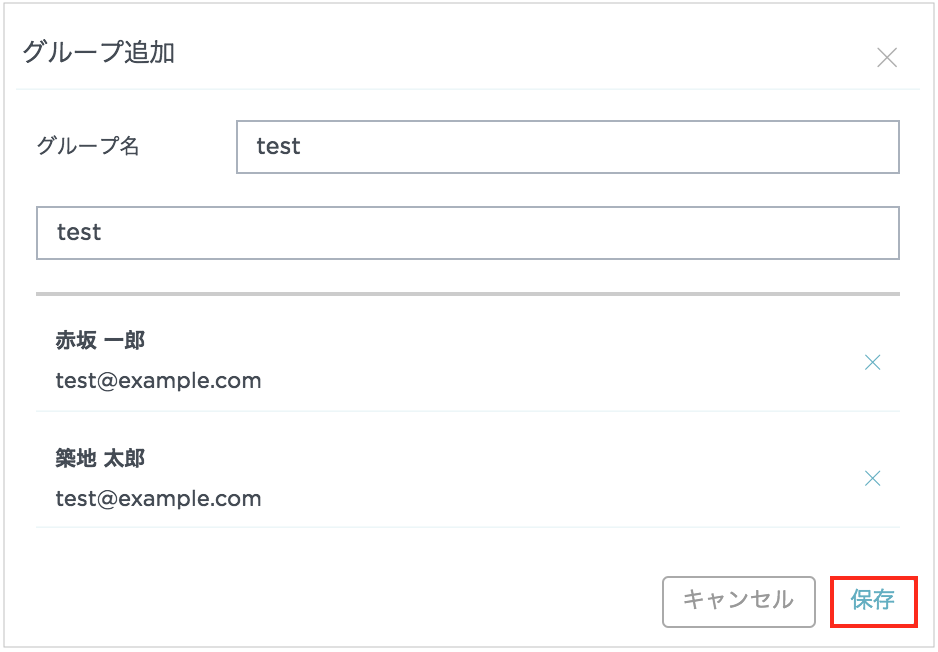Click the blank area right of 赤坂 一郎 name
938x652 pixels.
coord(500,341)
